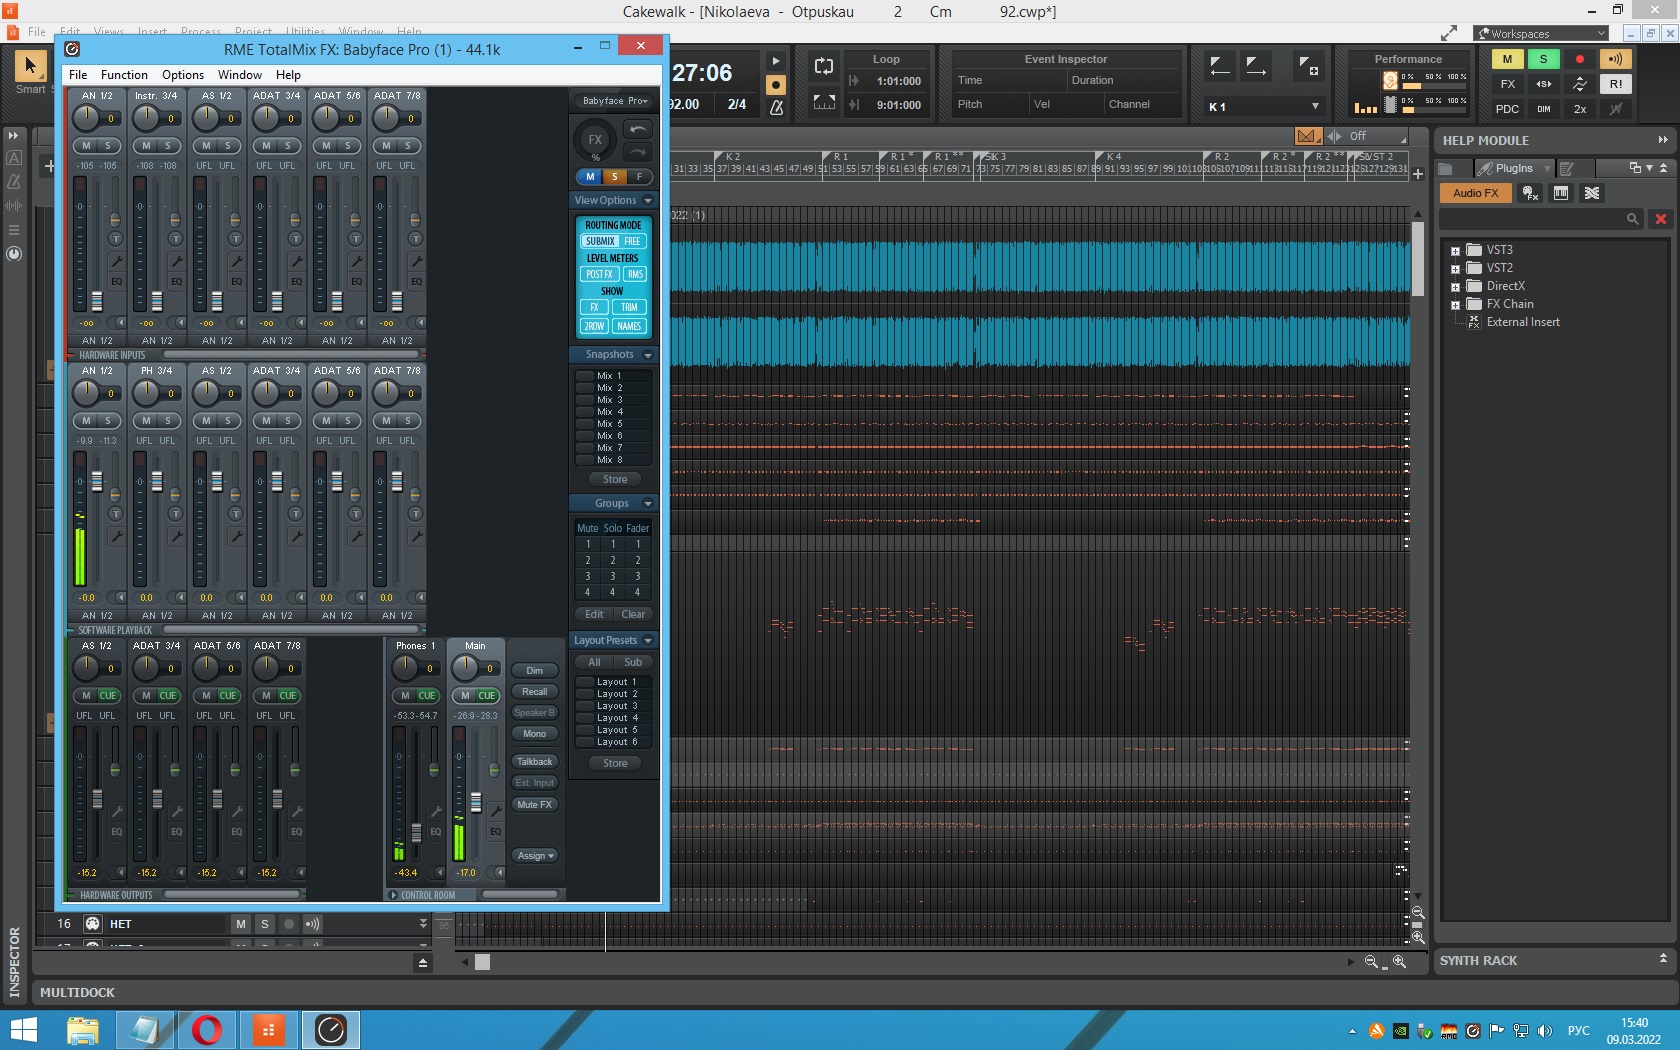Collapse the Layout Presets section
The image size is (1680, 1050).
tap(648, 640)
